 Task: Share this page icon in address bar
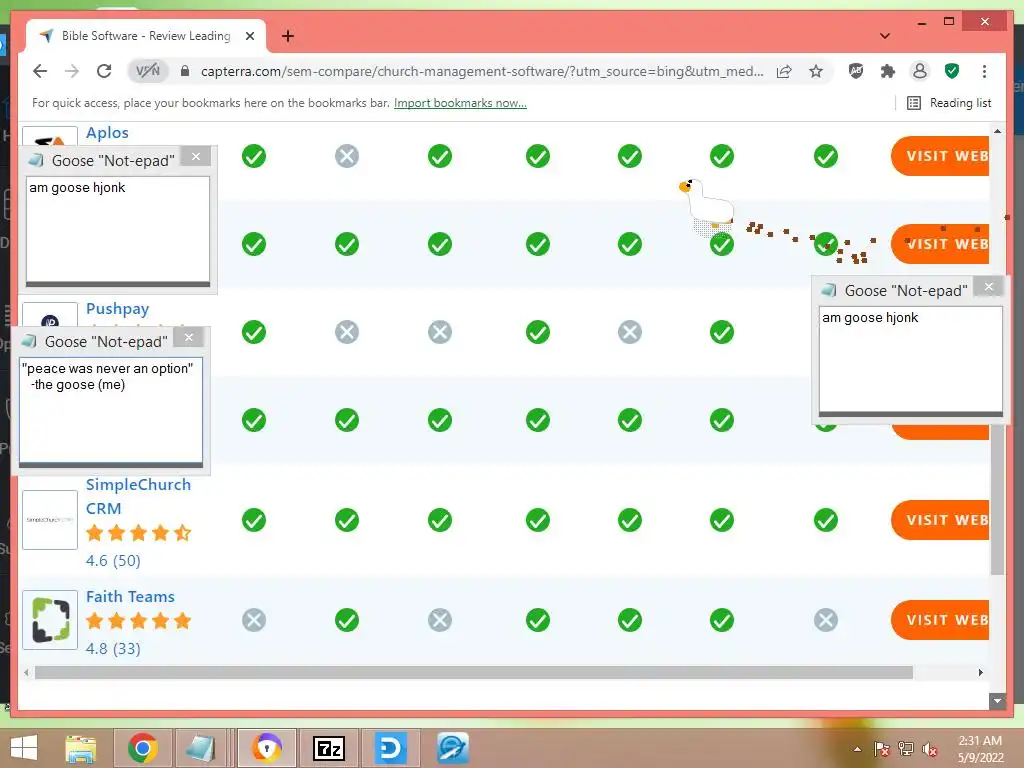pyautogui.click(x=784, y=71)
